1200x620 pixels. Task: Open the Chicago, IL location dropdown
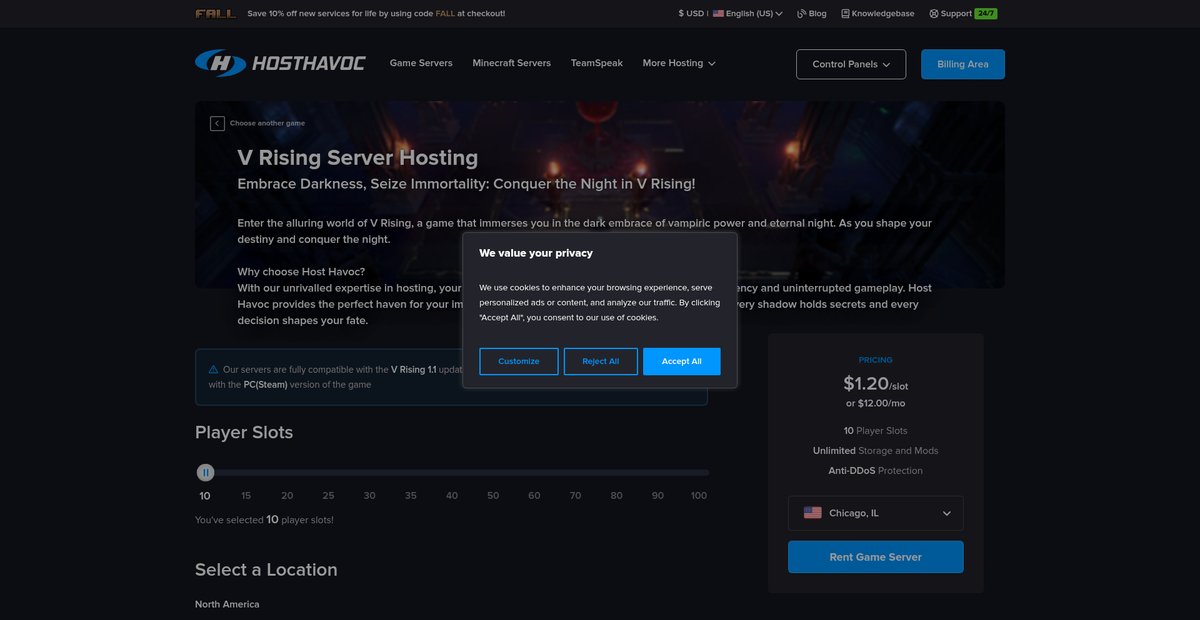coord(876,513)
